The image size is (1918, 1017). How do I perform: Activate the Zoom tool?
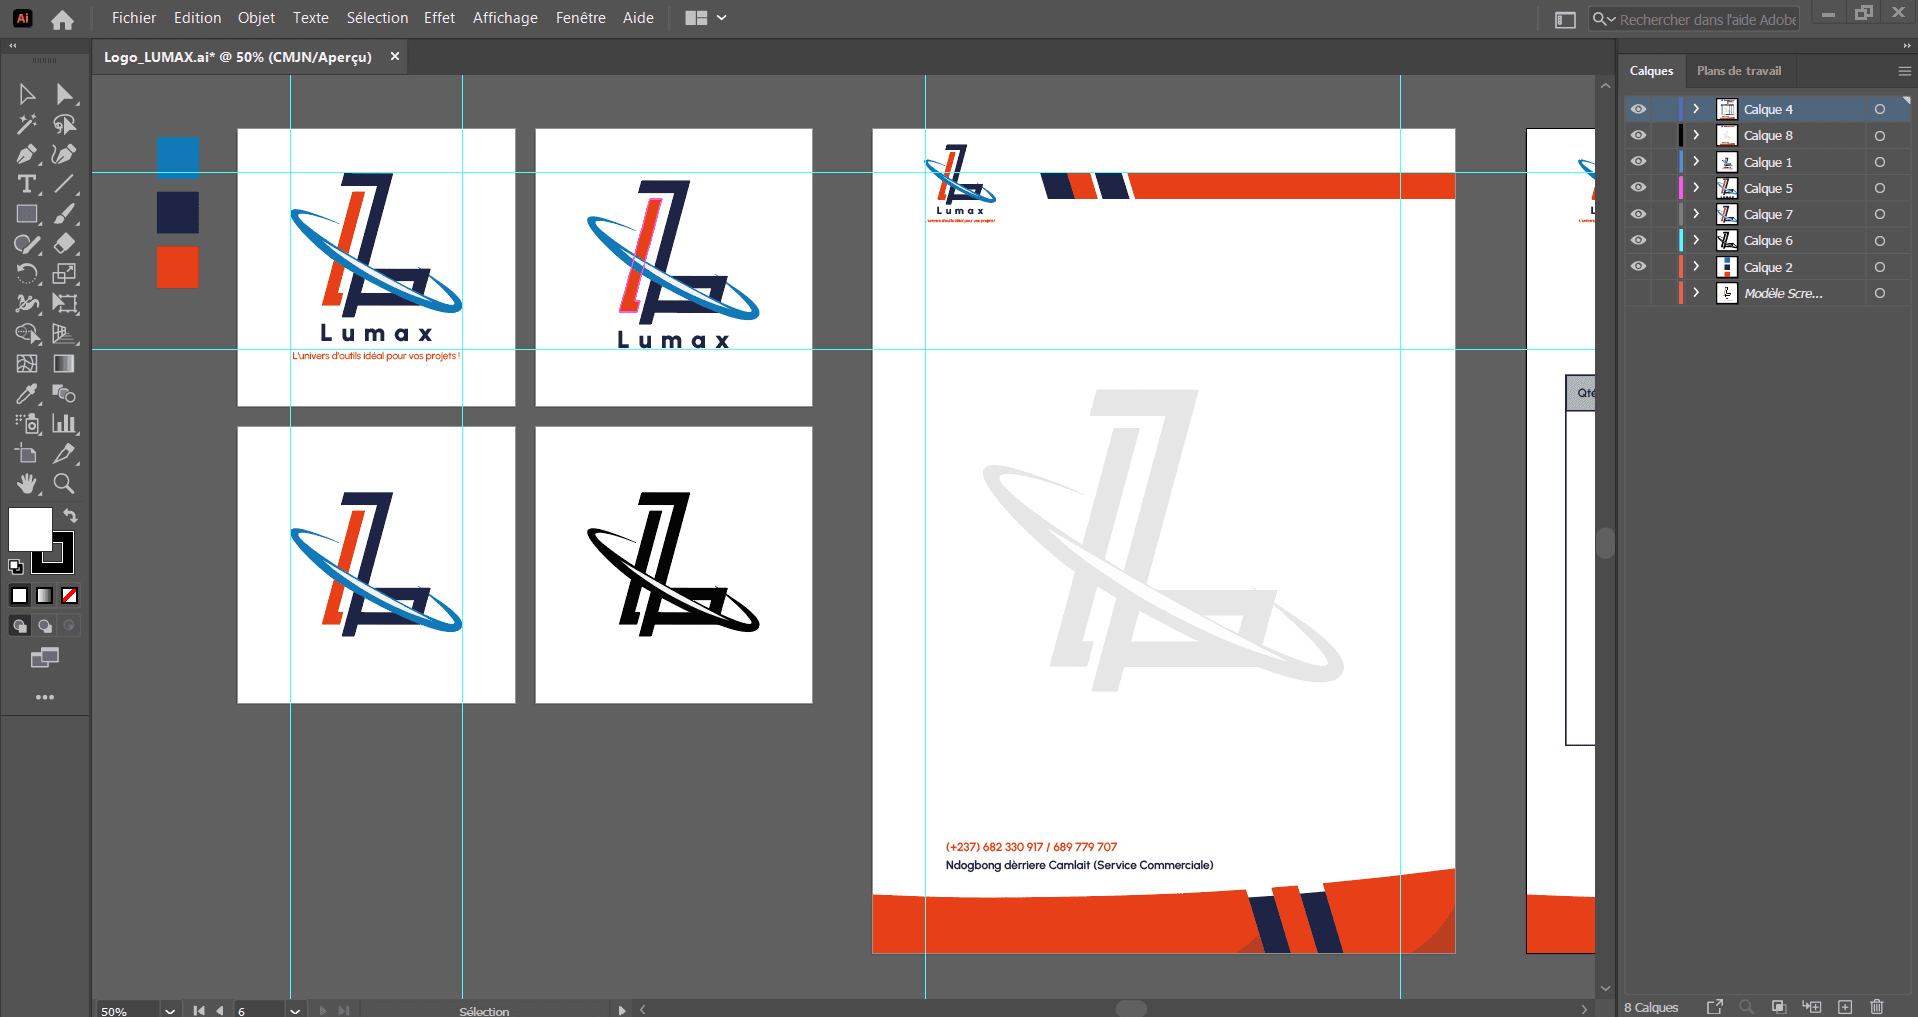64,484
